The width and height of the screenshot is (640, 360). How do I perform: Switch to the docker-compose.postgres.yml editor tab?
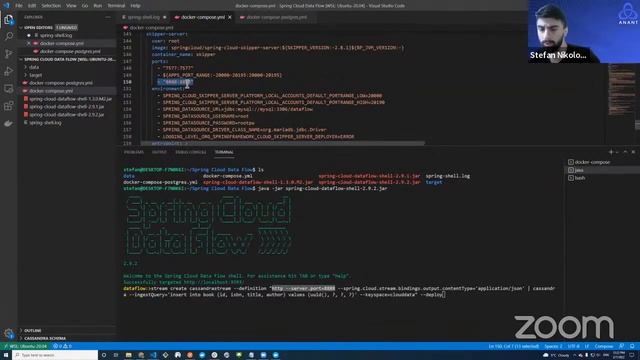[x=276, y=17]
